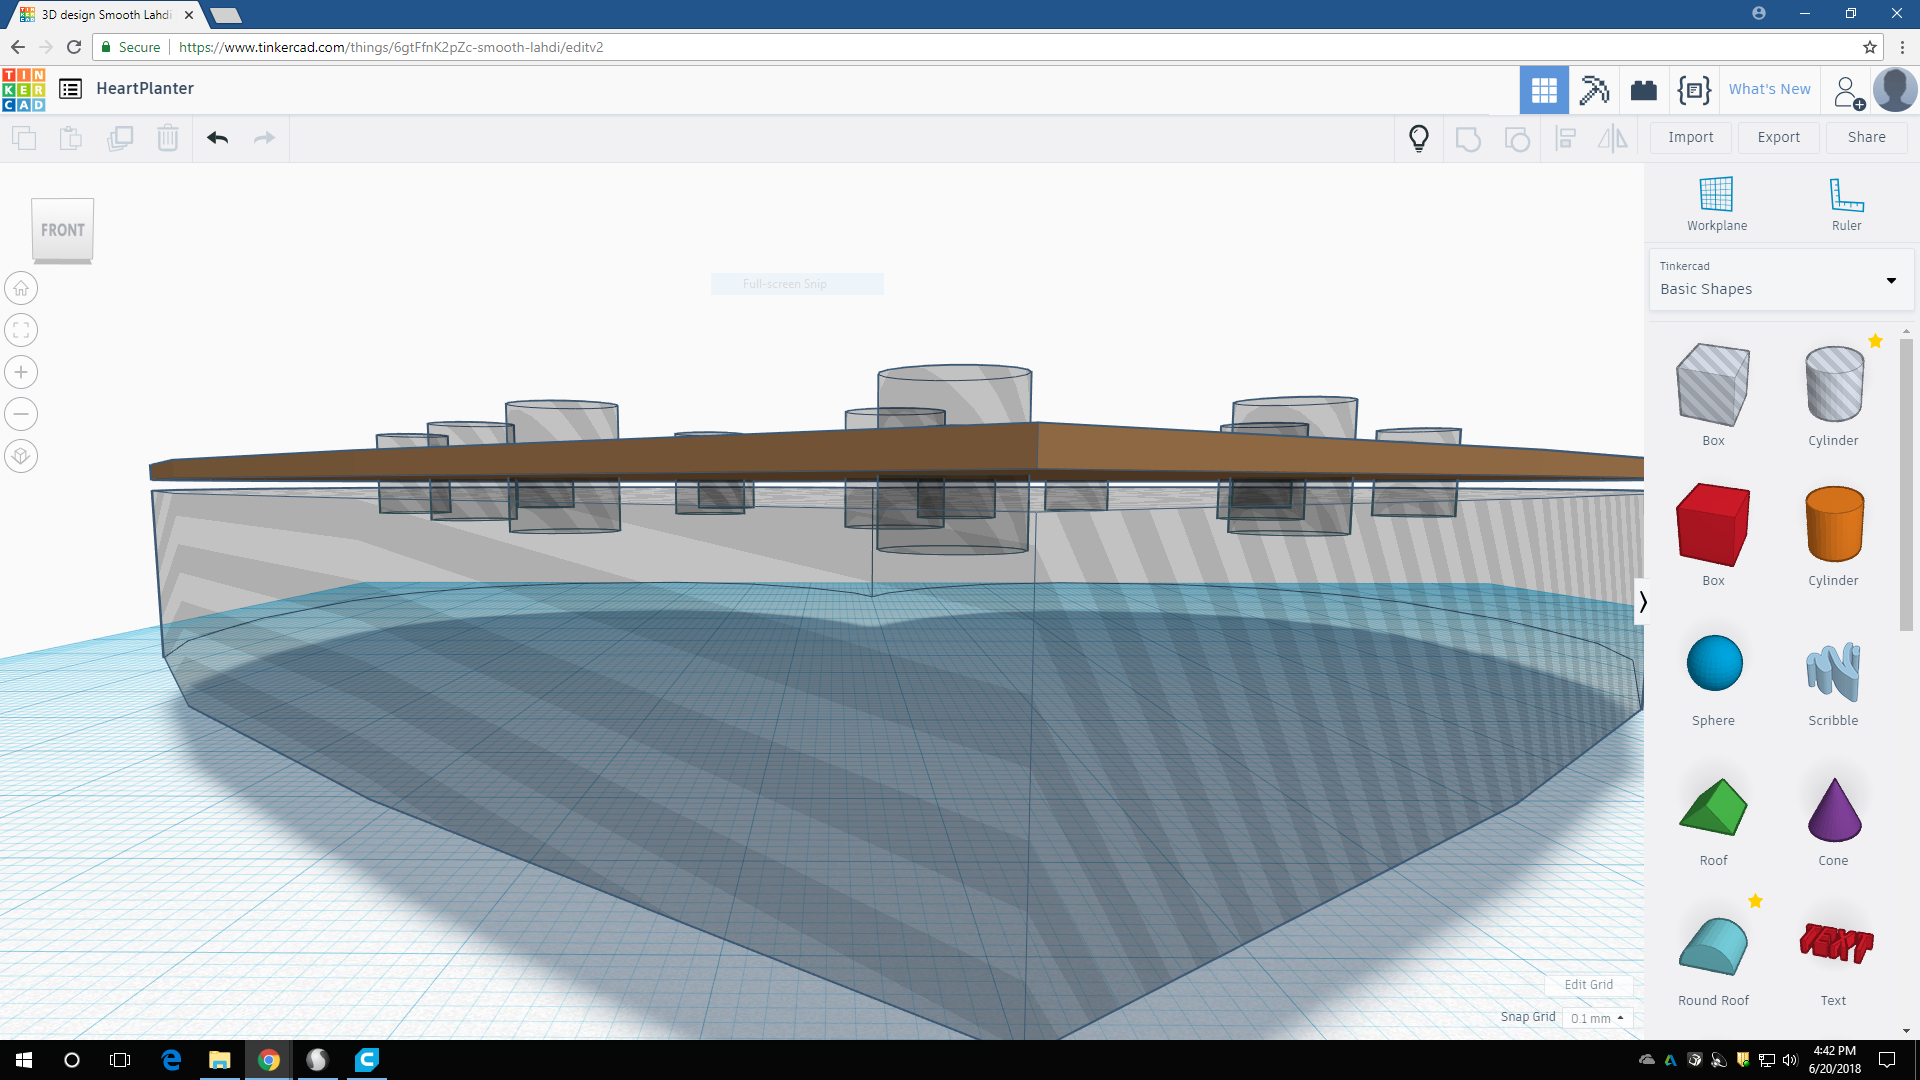Viewport: 1920px width, 1080px height.
Task: Zoom out with the minus icon
Action: point(21,414)
